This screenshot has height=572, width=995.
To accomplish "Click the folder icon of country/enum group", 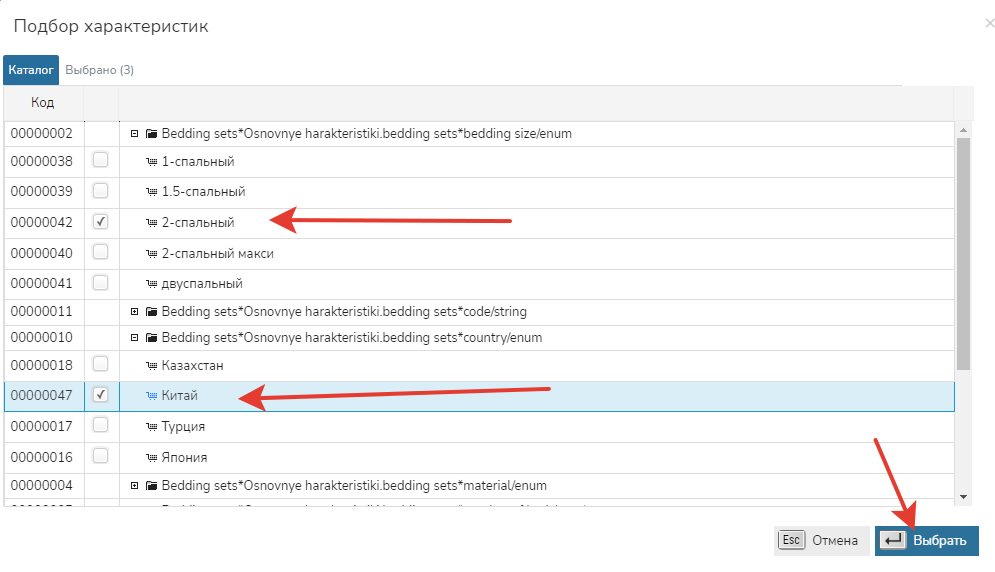I will click(152, 338).
